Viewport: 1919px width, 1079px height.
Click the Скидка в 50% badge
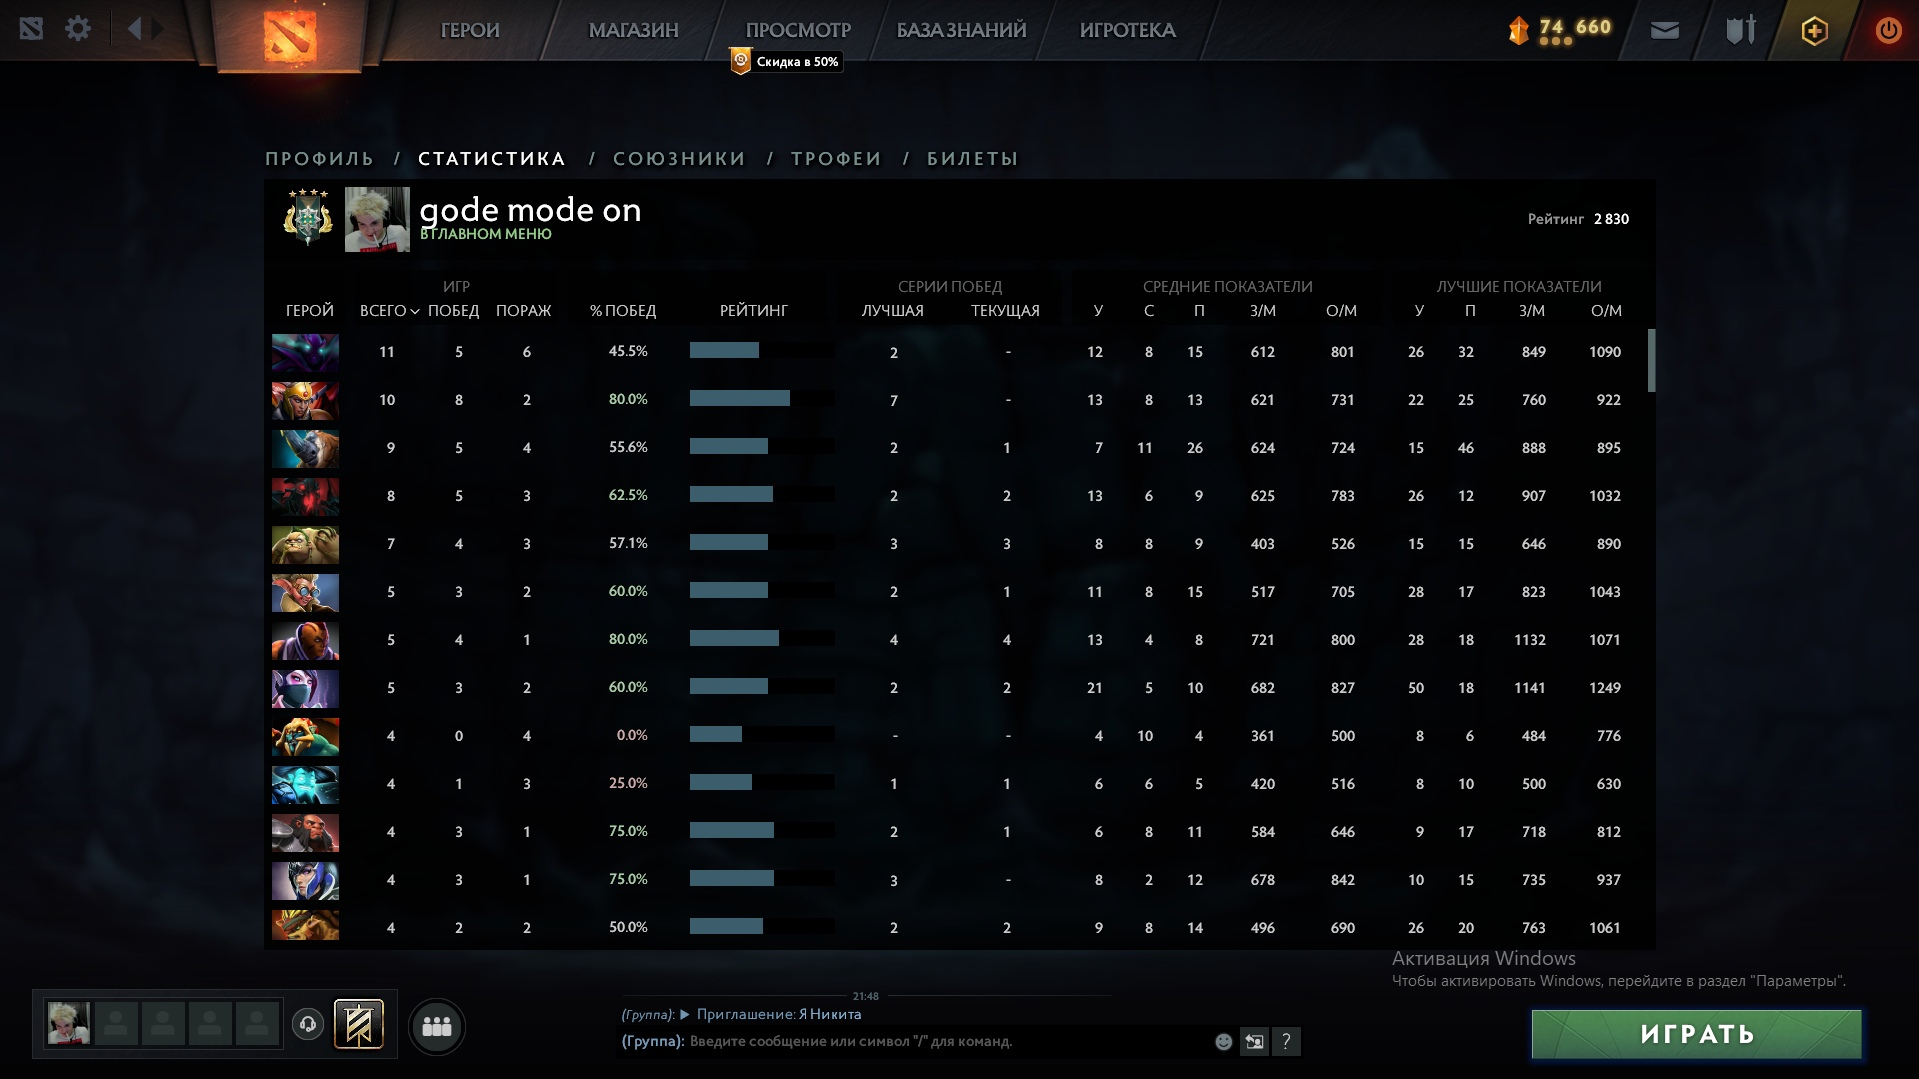(x=786, y=62)
